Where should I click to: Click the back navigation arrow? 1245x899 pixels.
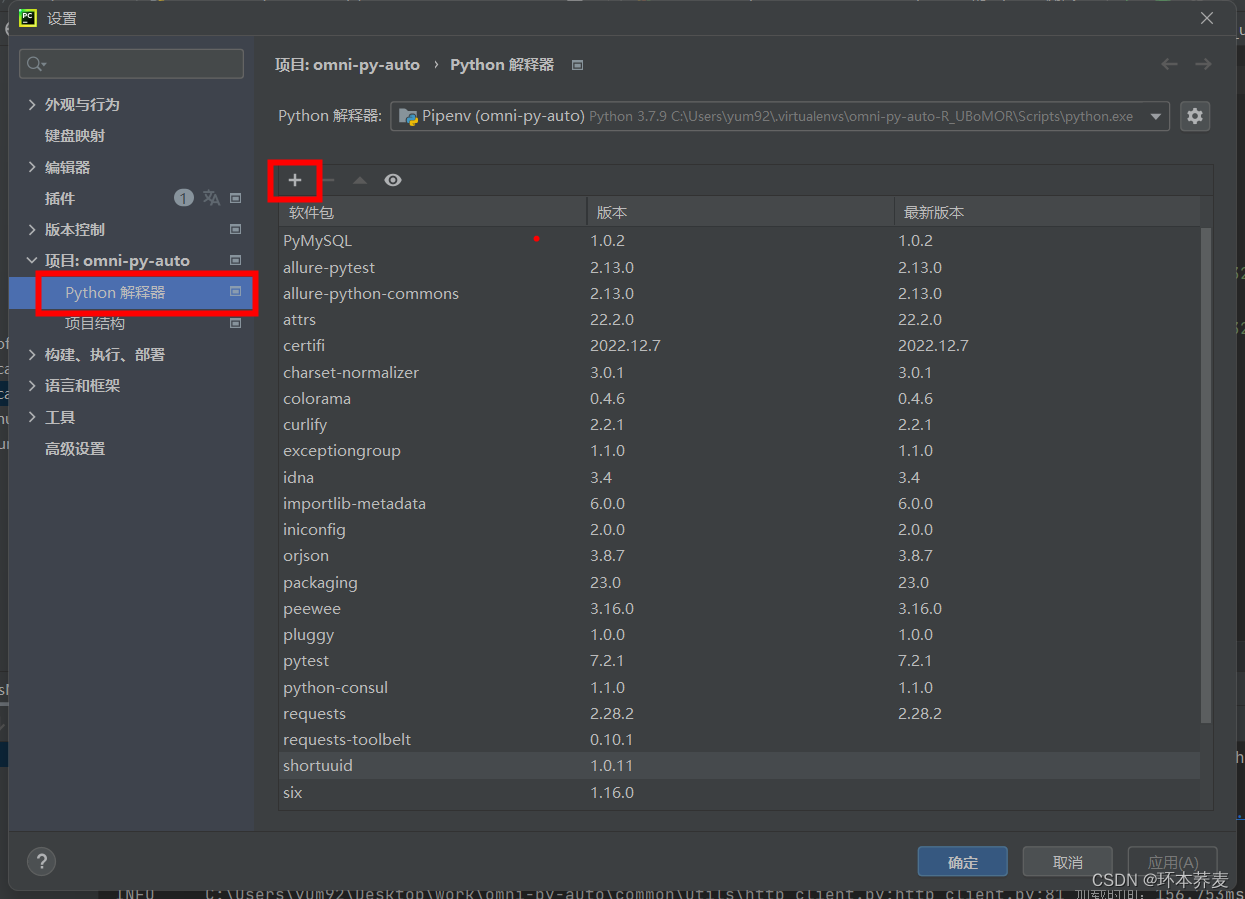[1169, 64]
